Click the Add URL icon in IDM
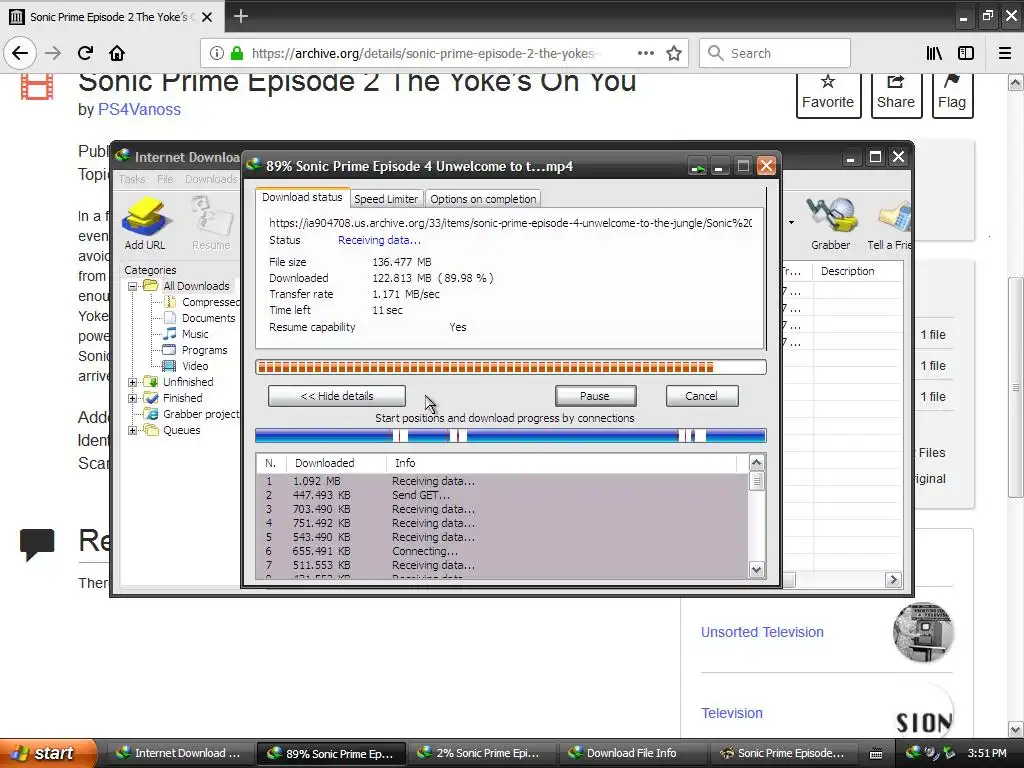Image resolution: width=1024 pixels, height=768 pixels. [x=145, y=223]
